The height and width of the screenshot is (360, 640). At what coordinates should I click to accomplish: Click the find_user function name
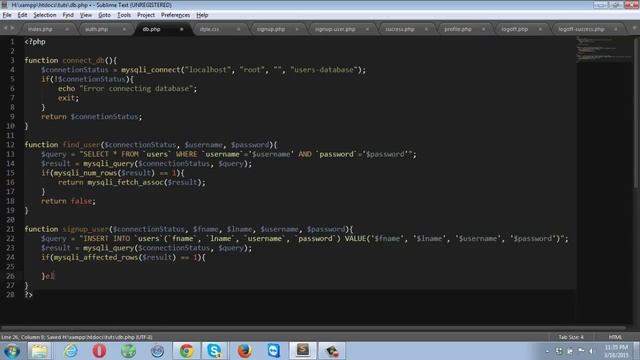[81, 145]
